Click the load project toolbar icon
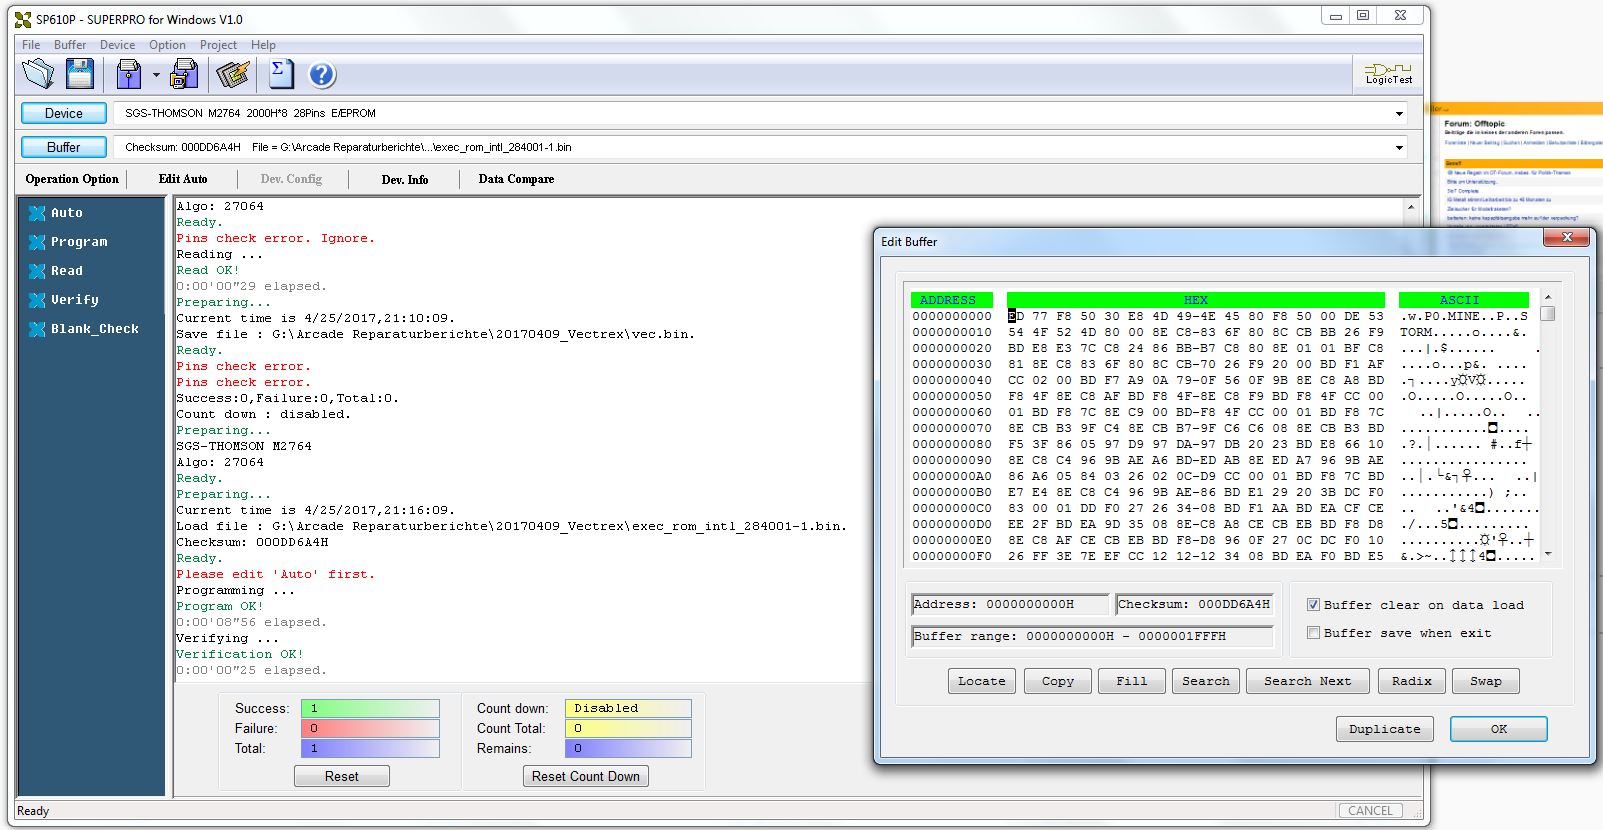1603x830 pixels. coord(128,74)
